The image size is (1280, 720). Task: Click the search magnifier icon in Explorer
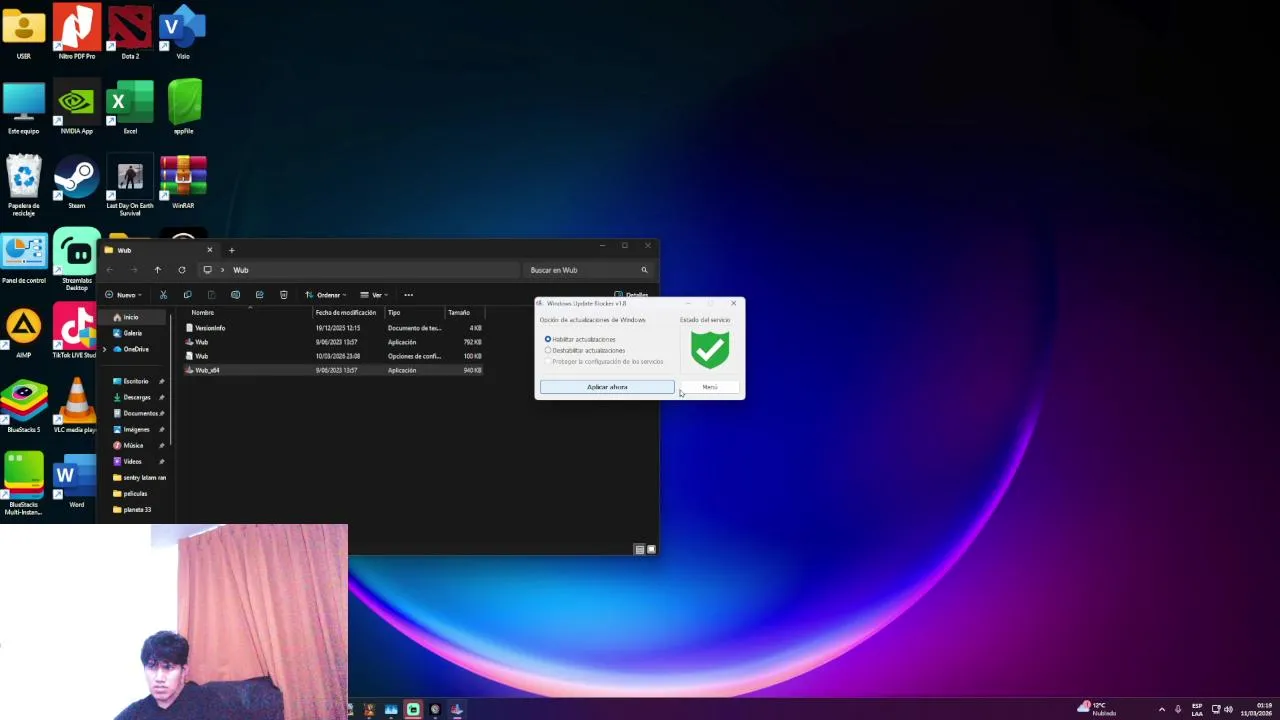644,270
